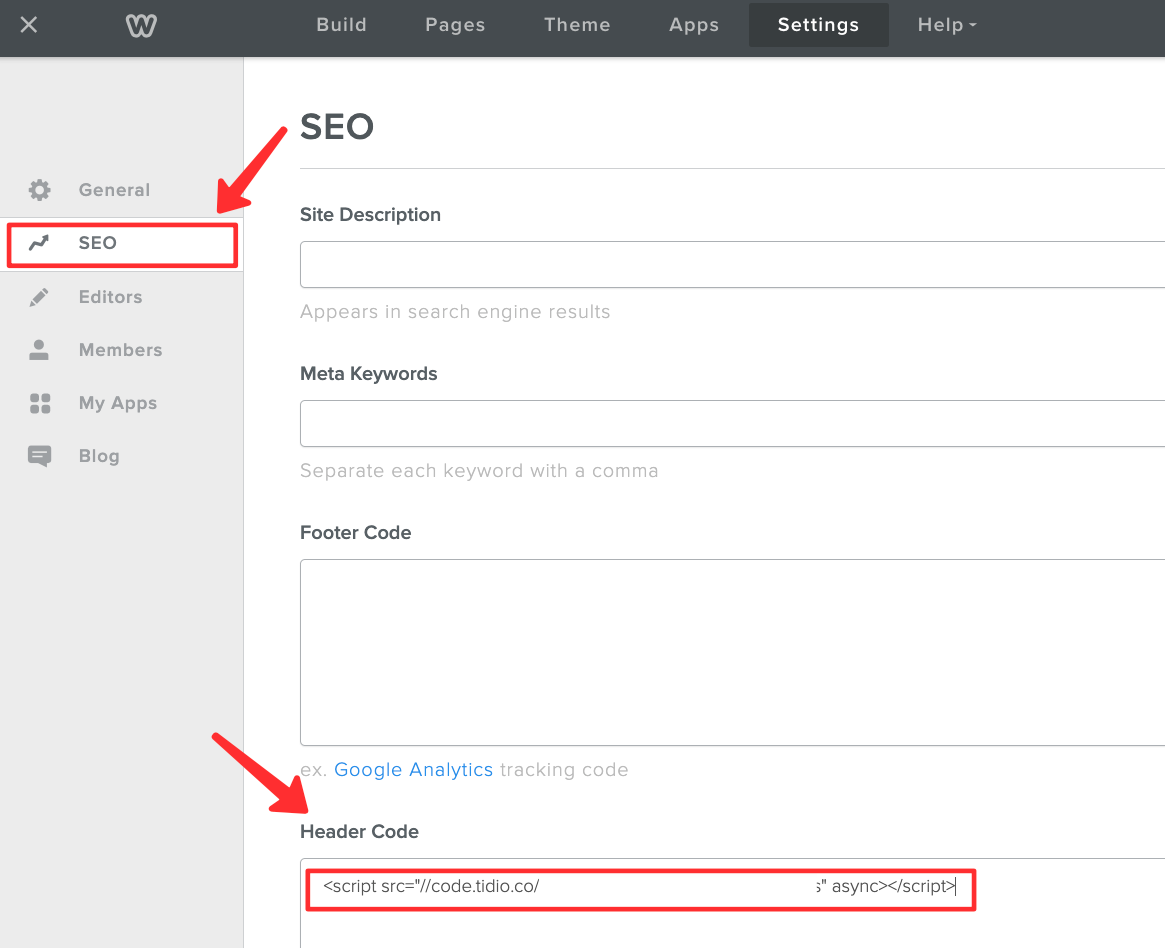Focus the Meta Keywords input field
This screenshot has width=1165, height=948.
(732, 423)
